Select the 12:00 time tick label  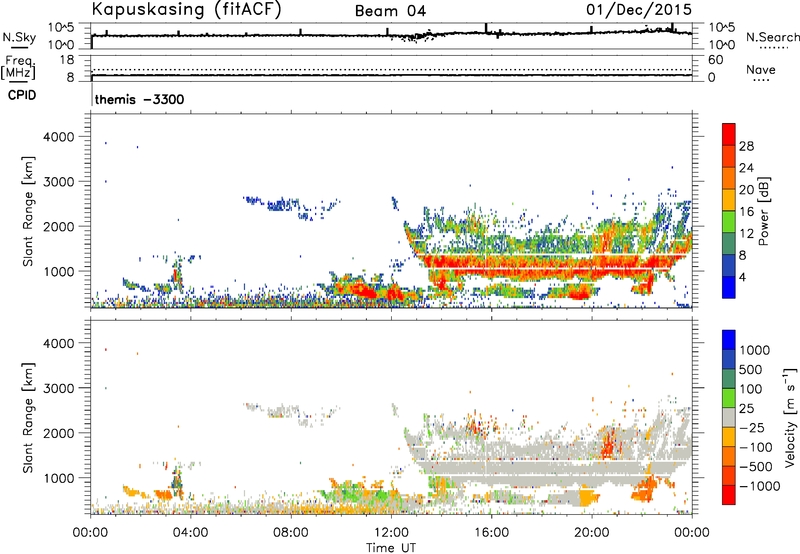coord(391,533)
